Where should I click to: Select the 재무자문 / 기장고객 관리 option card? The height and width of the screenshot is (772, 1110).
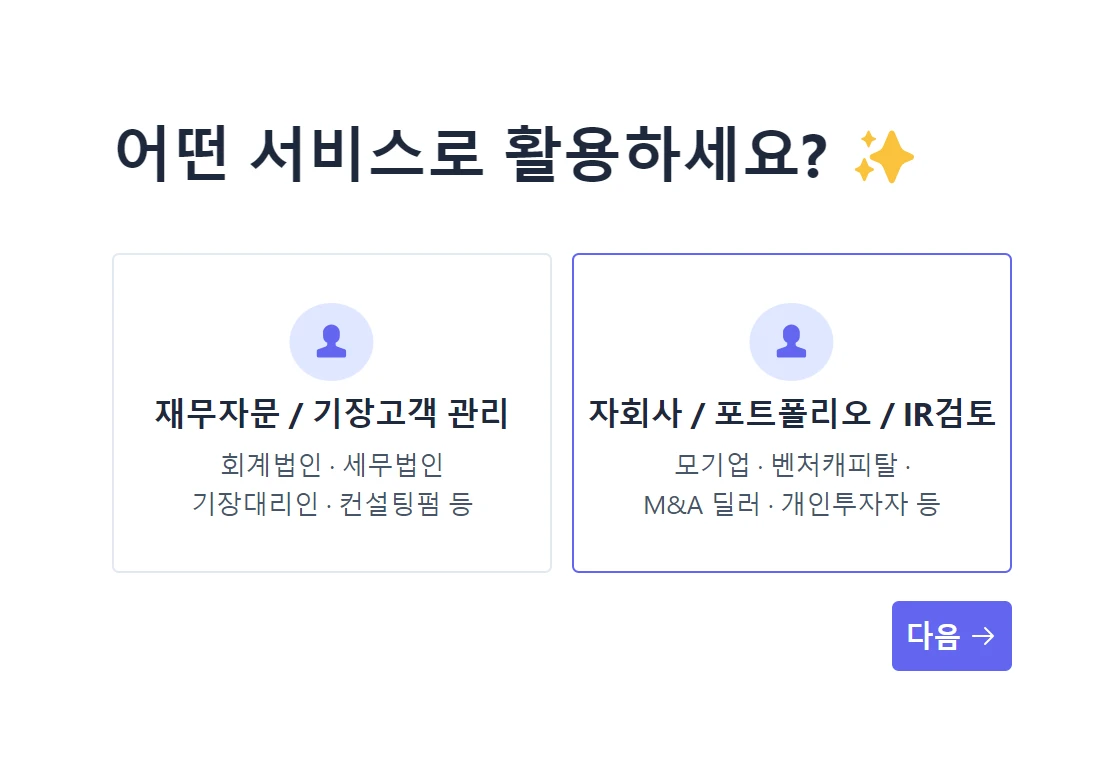click(332, 413)
